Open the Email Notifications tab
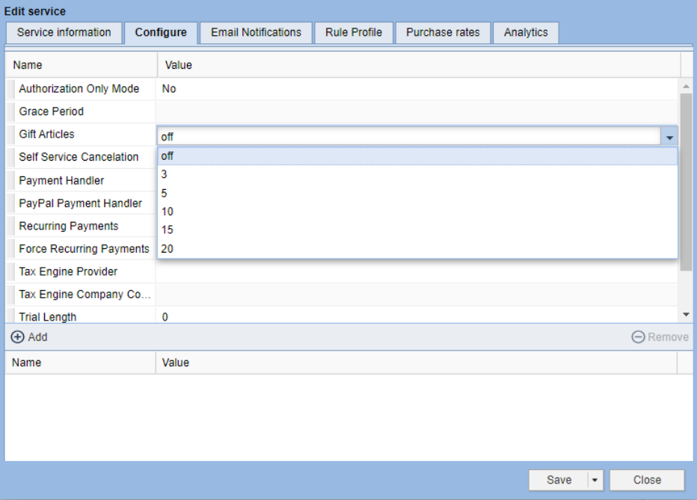 pyautogui.click(x=256, y=33)
